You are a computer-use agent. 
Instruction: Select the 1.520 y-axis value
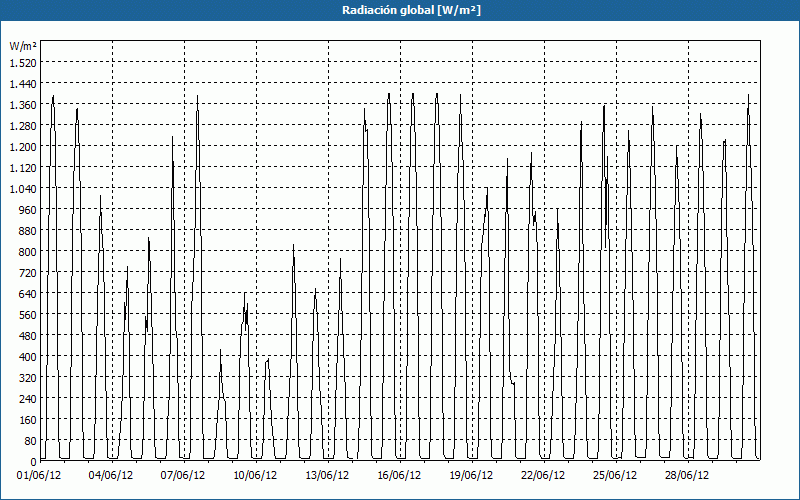pyautogui.click(x=23, y=62)
